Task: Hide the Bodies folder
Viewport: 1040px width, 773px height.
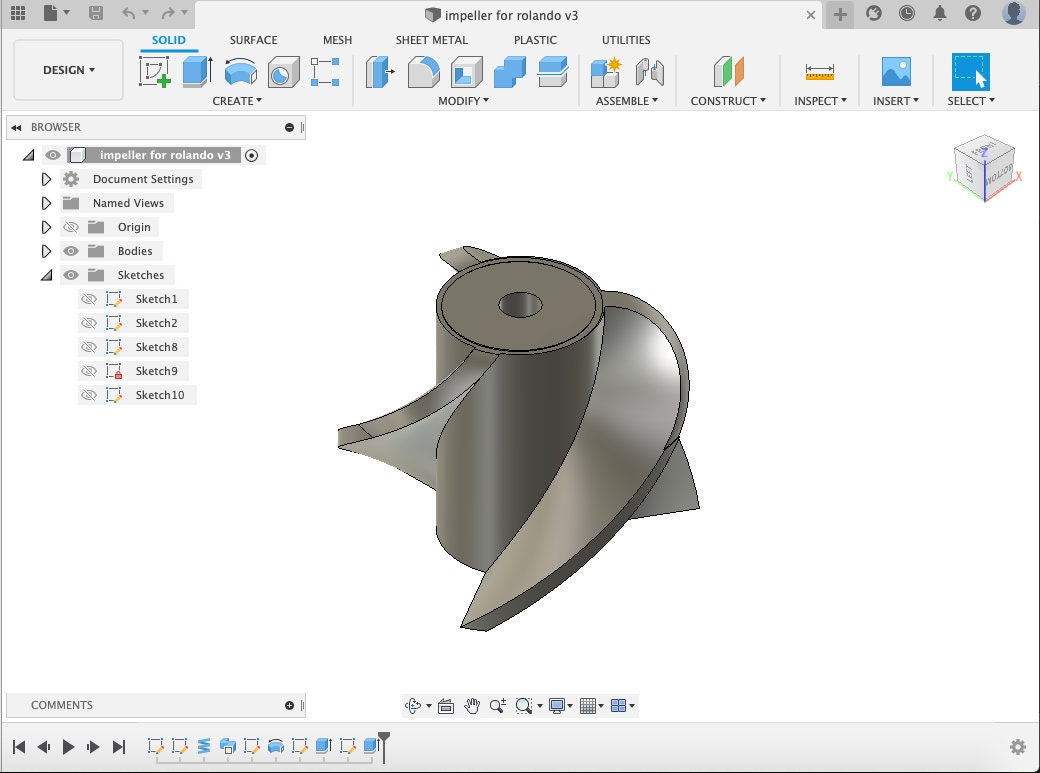Action: coord(70,251)
